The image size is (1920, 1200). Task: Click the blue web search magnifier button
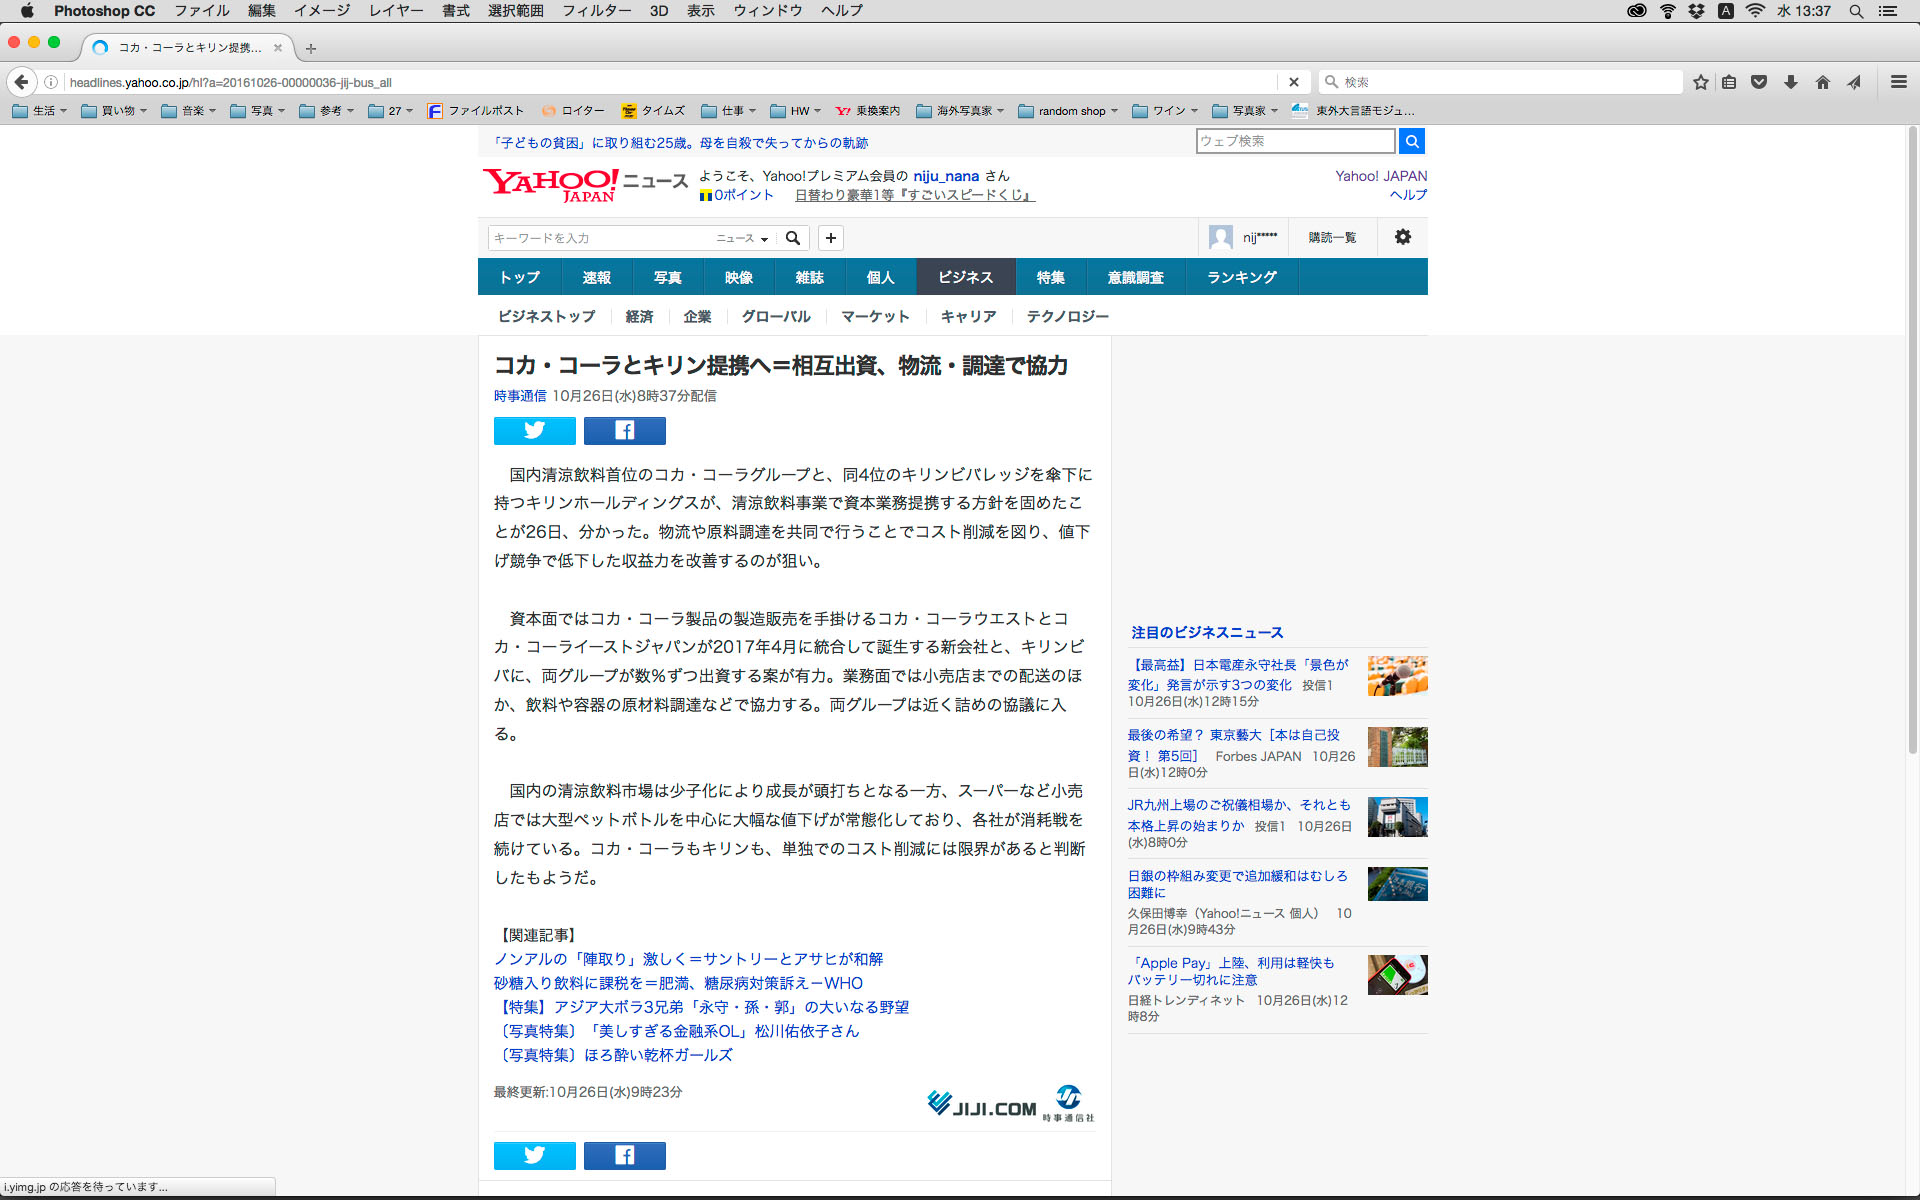click(x=1411, y=141)
